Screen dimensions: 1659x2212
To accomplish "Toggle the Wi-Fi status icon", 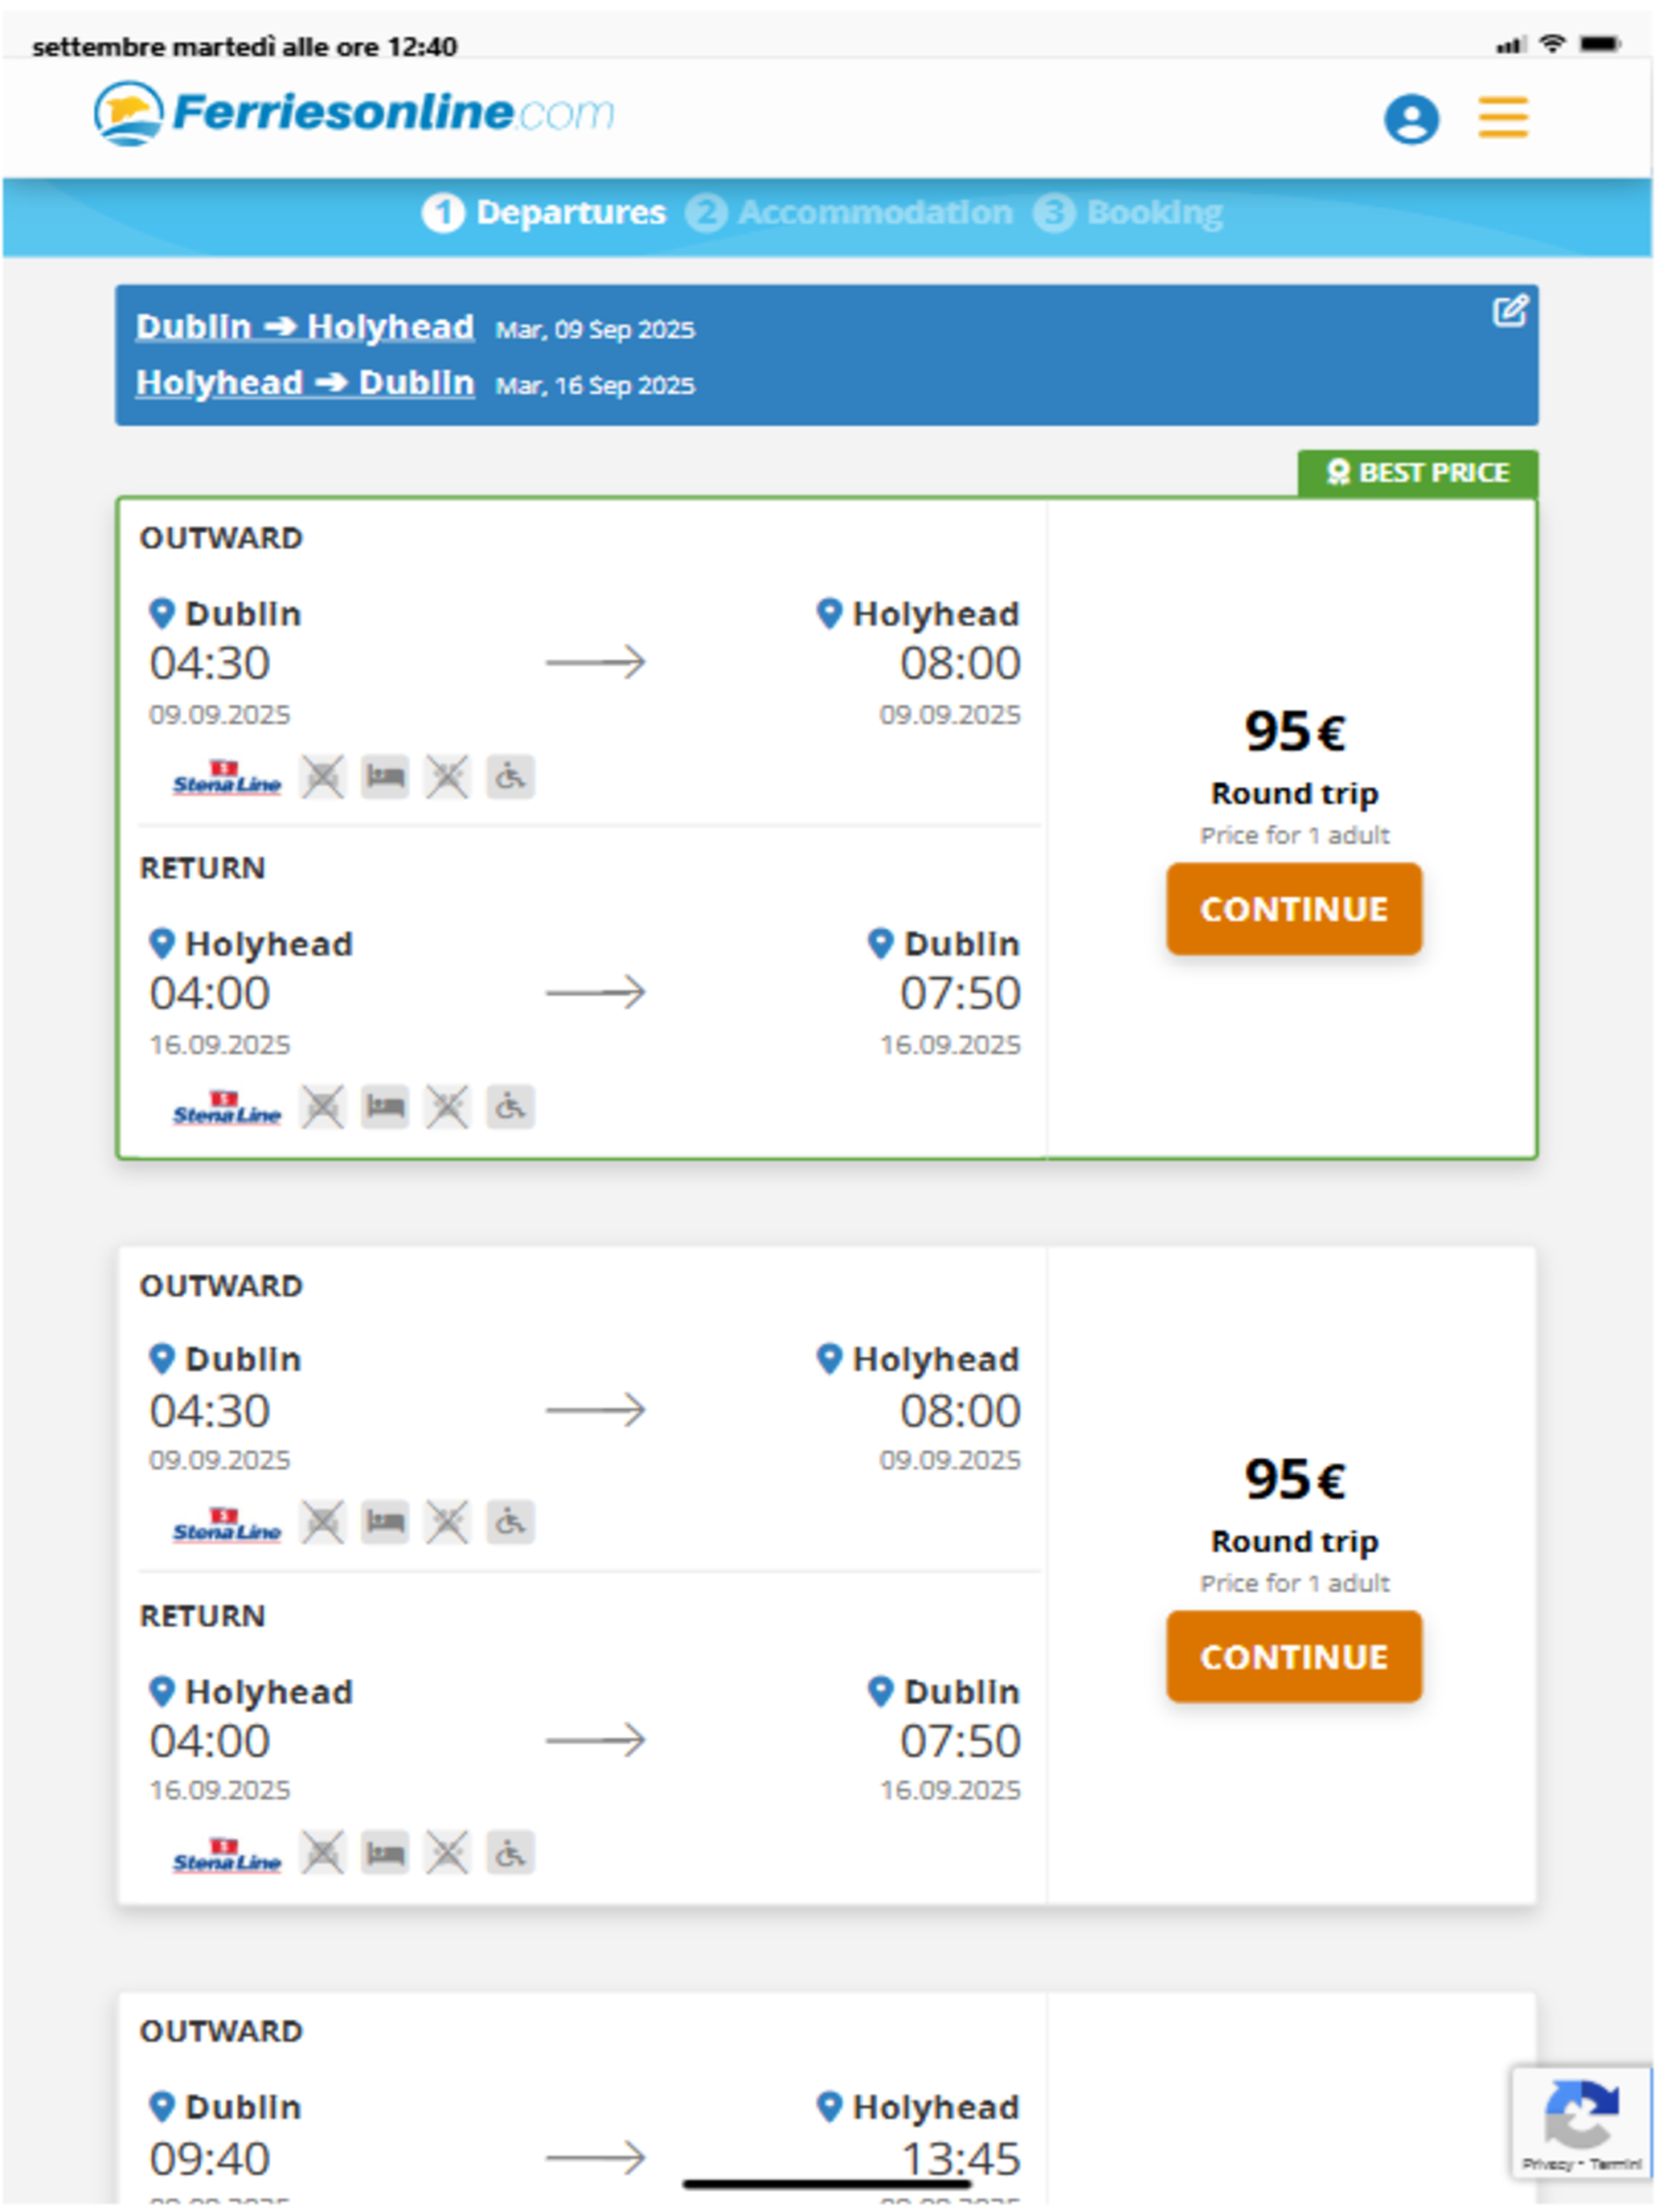I will (x=1553, y=44).
